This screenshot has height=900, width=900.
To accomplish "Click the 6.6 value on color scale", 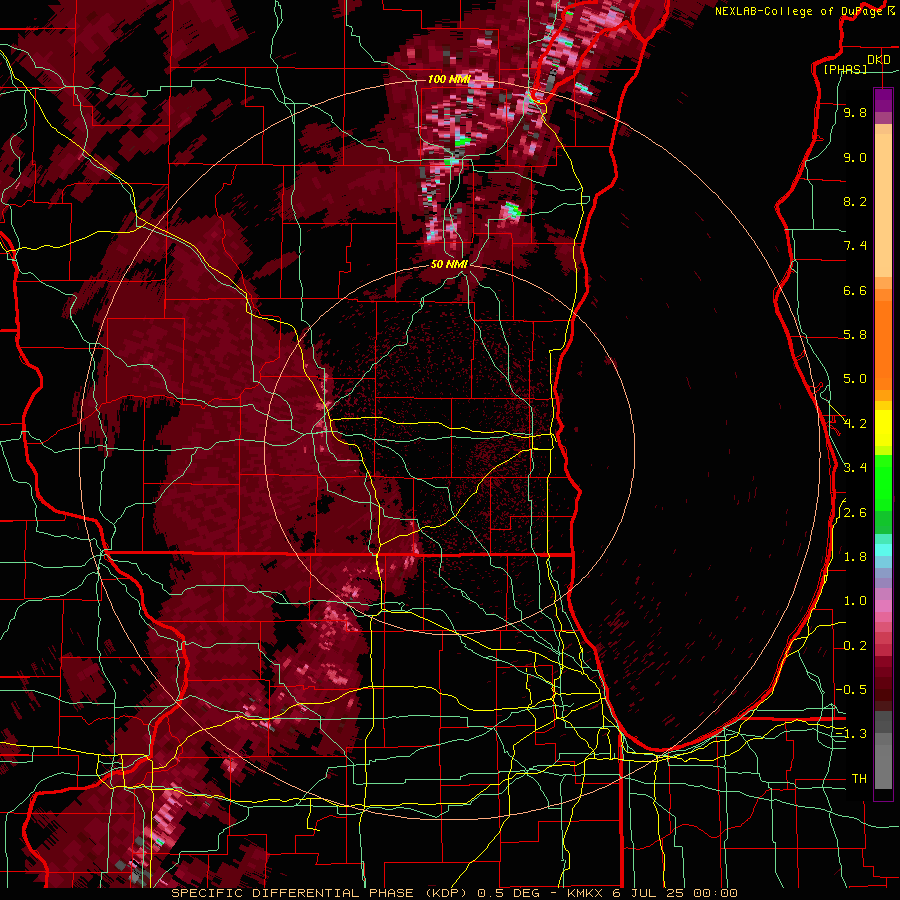I will [855, 290].
